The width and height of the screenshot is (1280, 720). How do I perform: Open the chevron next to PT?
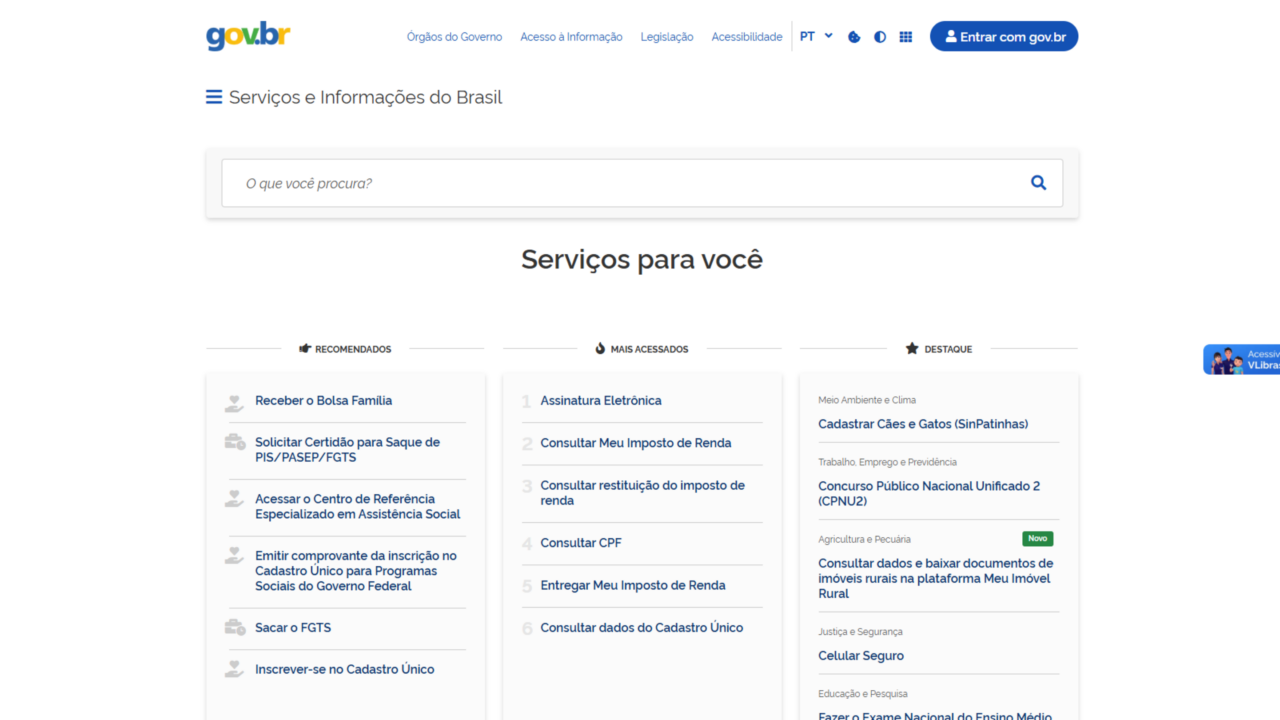click(x=828, y=36)
